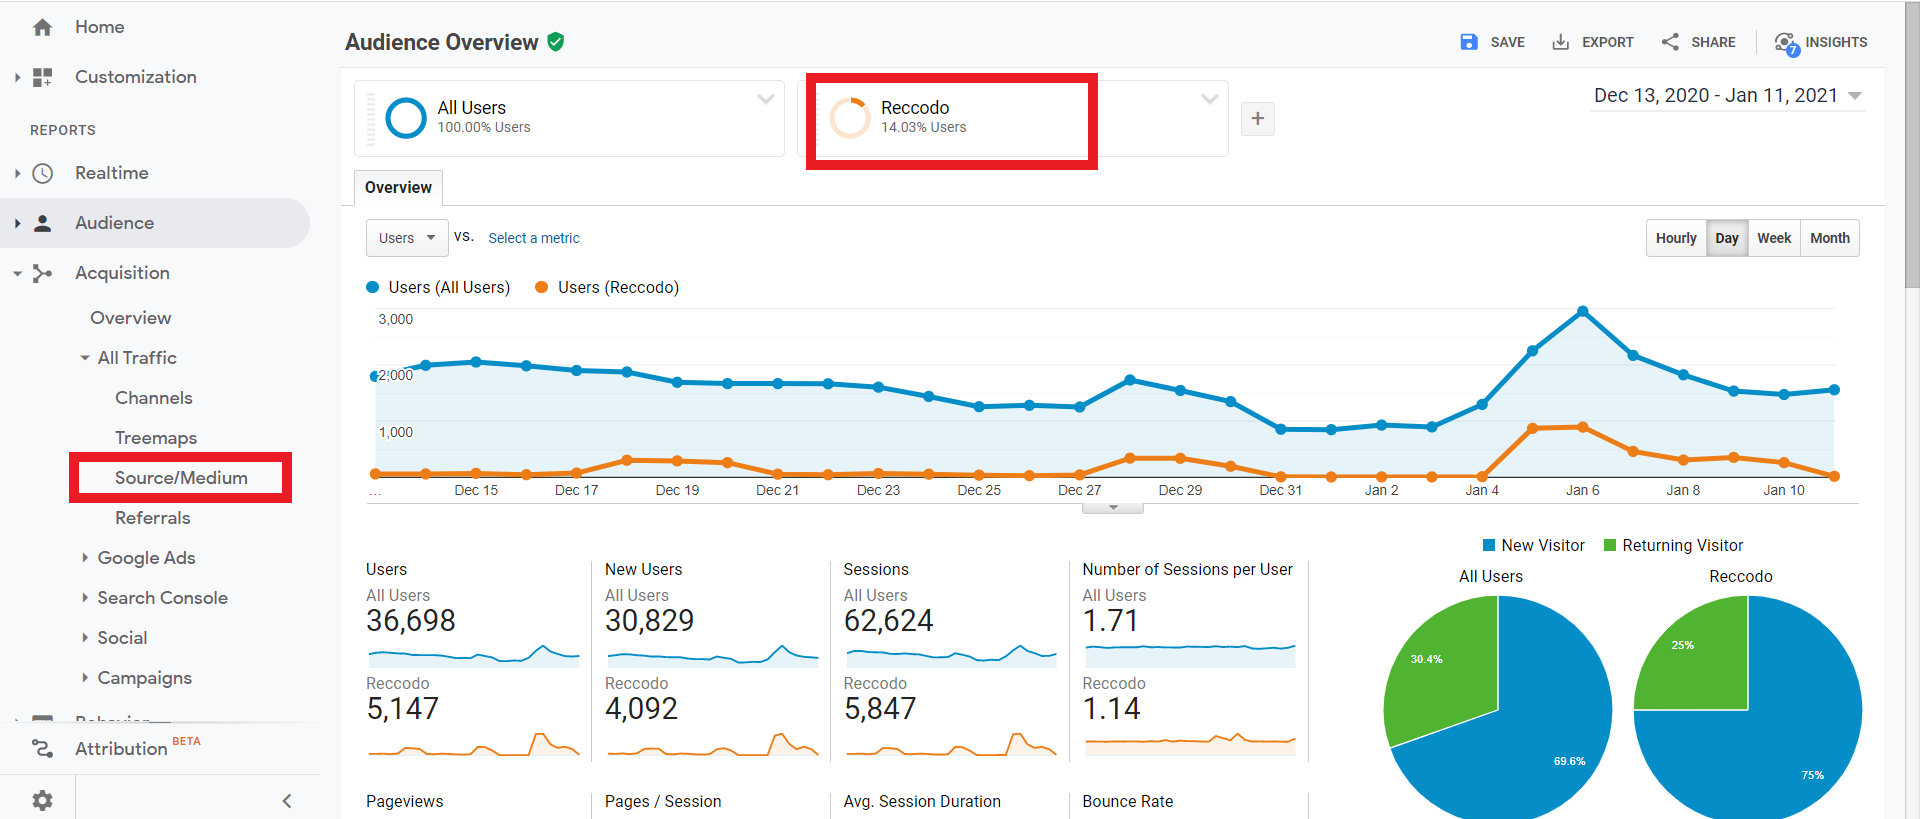Click the Reccodo orange segment circle

[x=850, y=118]
